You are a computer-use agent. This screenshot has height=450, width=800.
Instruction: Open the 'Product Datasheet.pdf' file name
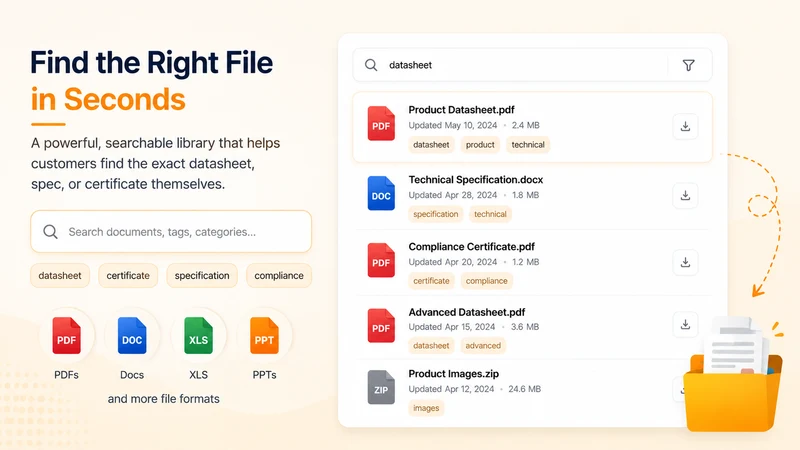[461, 110]
